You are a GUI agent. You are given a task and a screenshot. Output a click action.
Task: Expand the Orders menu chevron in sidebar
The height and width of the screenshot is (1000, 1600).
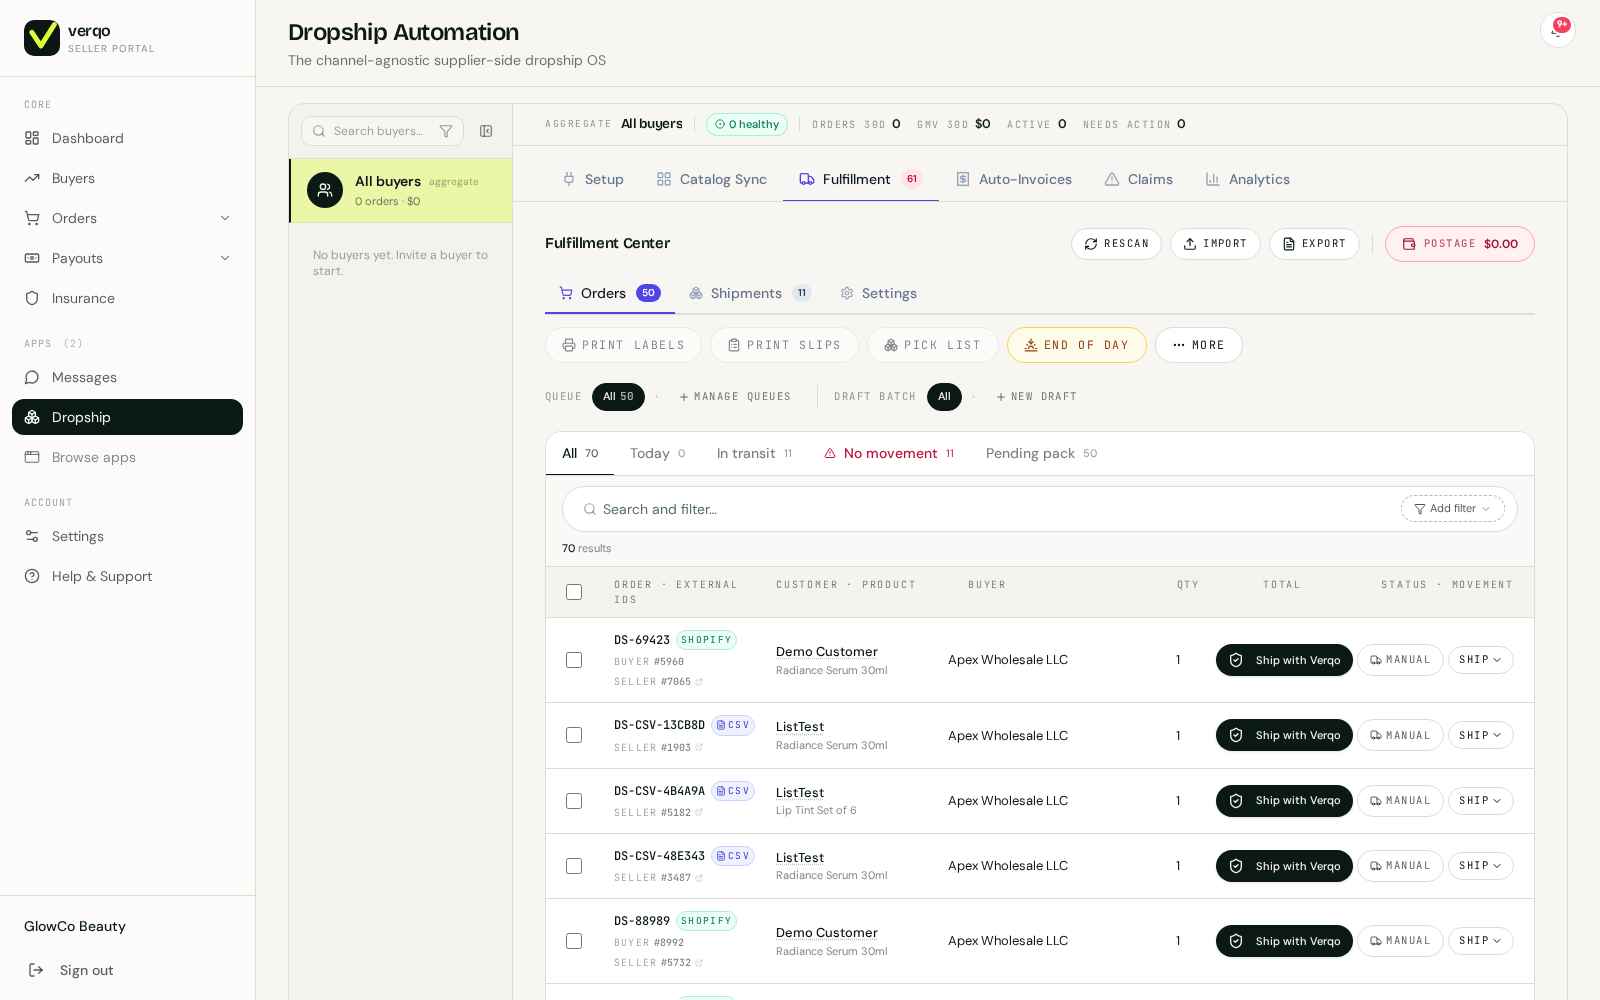[225, 218]
